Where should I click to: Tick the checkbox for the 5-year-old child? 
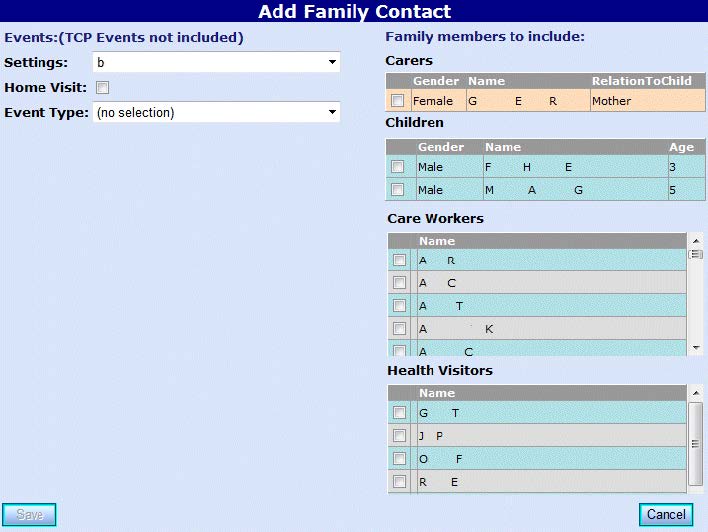(398, 190)
